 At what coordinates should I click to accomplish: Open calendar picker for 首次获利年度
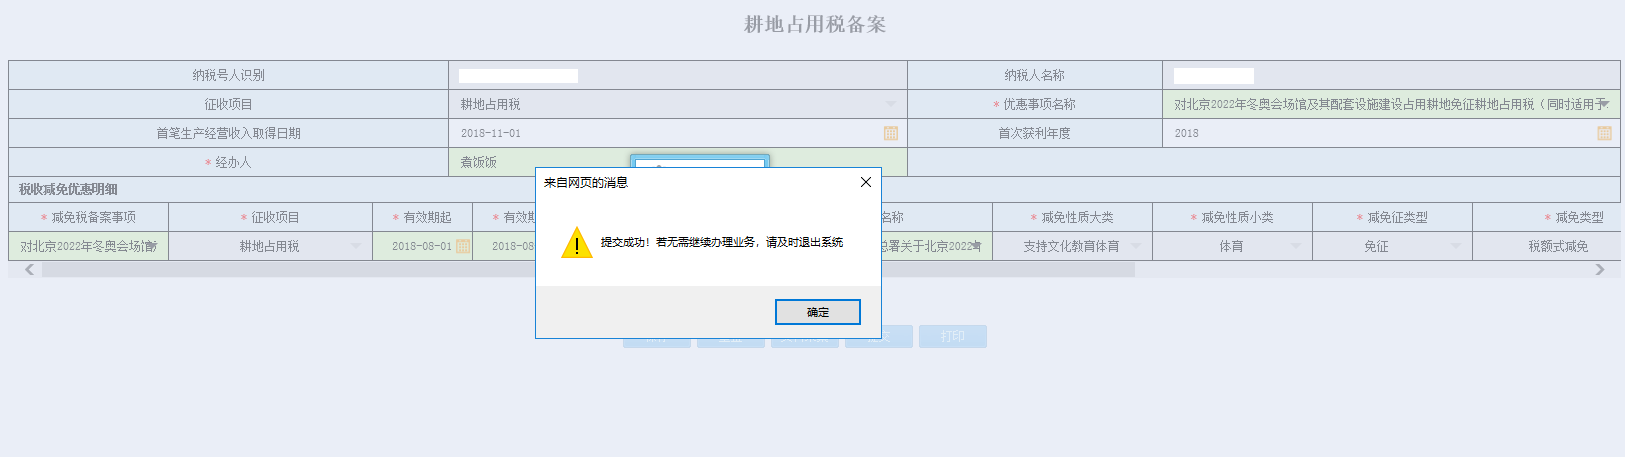pyautogui.click(x=1604, y=133)
